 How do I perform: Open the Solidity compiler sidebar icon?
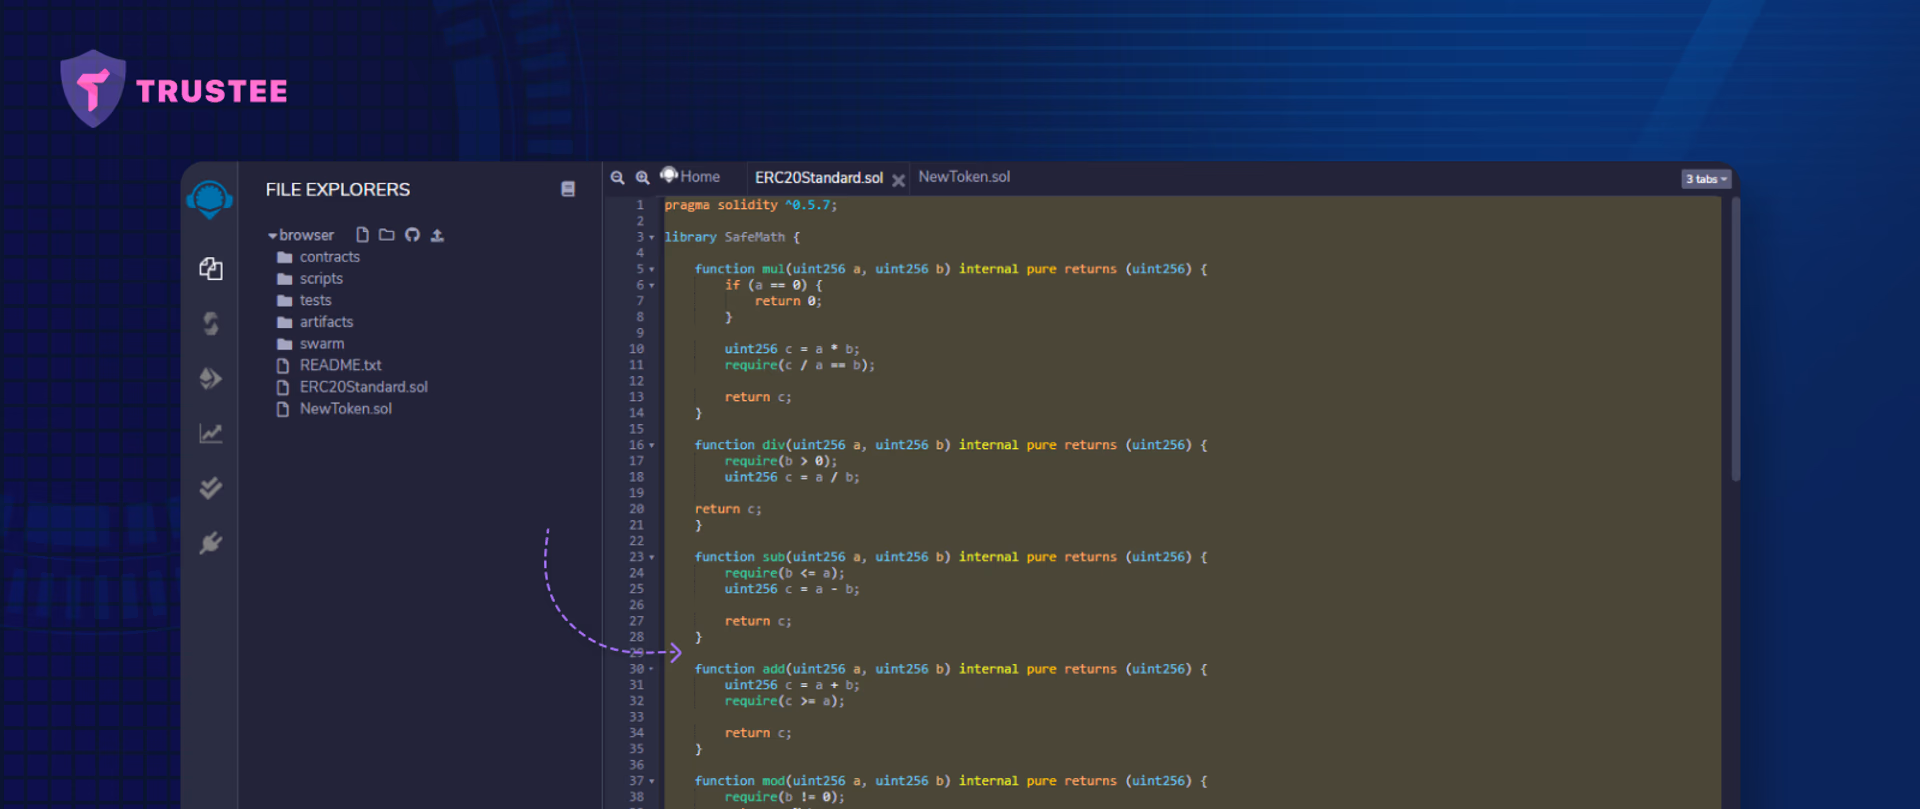tap(210, 323)
